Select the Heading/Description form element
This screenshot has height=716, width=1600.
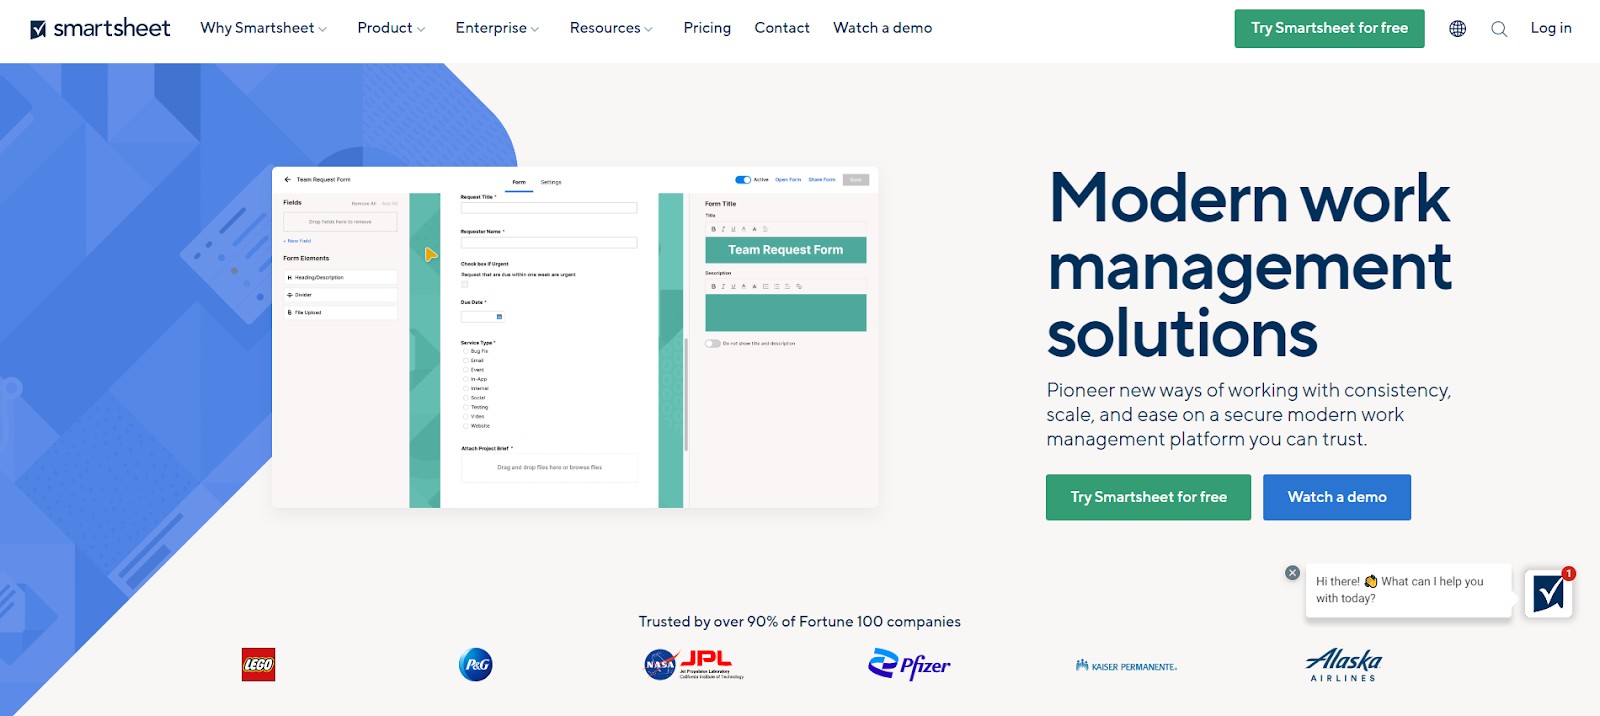tap(340, 277)
